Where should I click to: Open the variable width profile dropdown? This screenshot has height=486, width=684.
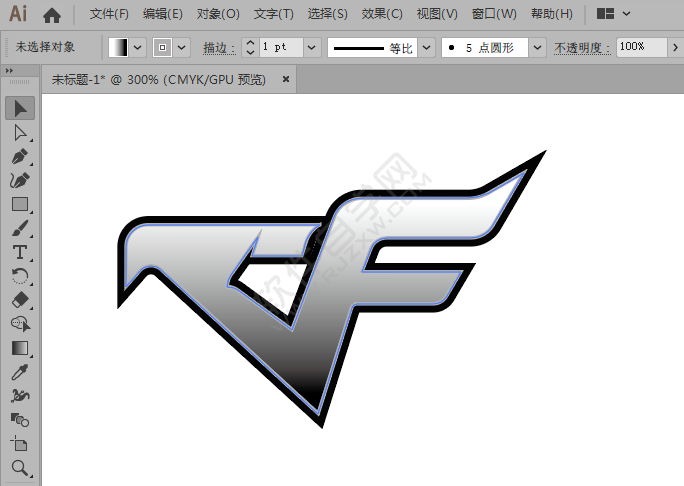pyautogui.click(x=427, y=48)
